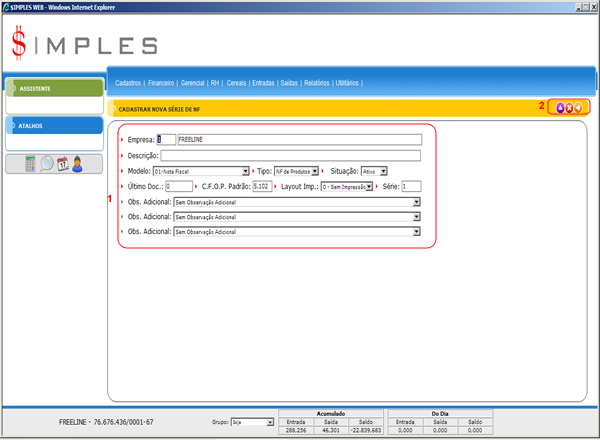Click the user avatar icon
Image resolution: width=600 pixels, height=440 pixels.
click(x=77, y=164)
